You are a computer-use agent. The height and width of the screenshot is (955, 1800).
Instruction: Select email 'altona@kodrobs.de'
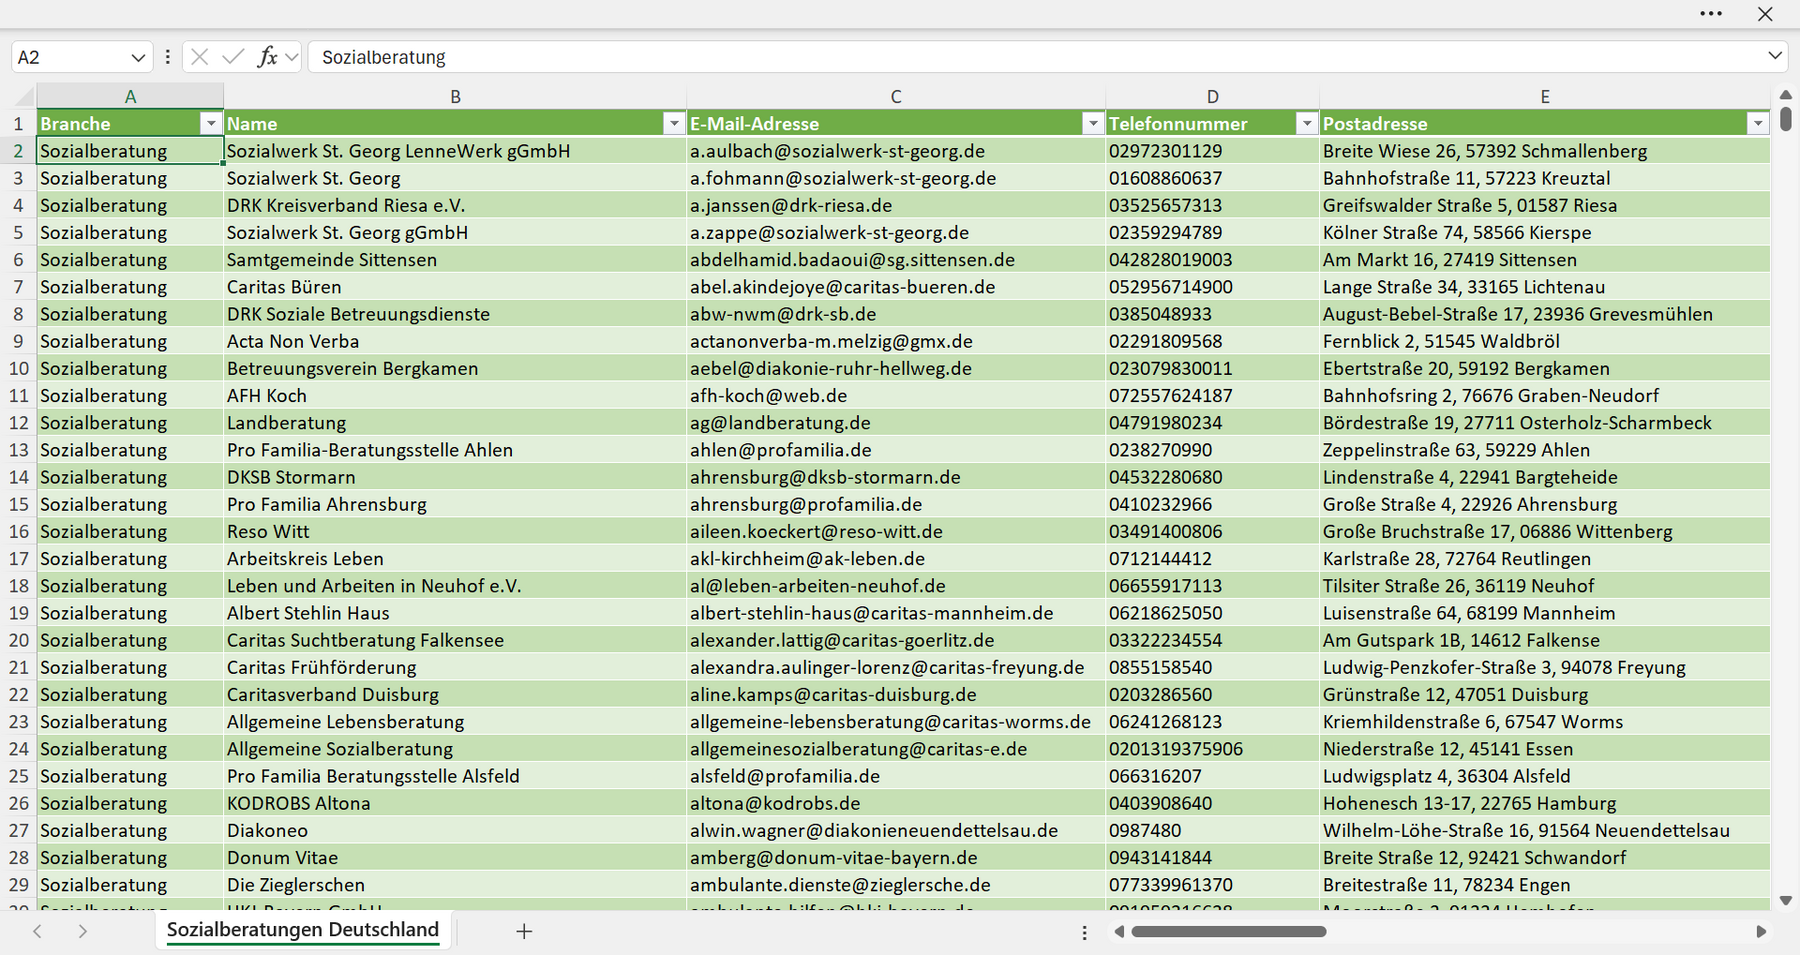click(x=896, y=803)
